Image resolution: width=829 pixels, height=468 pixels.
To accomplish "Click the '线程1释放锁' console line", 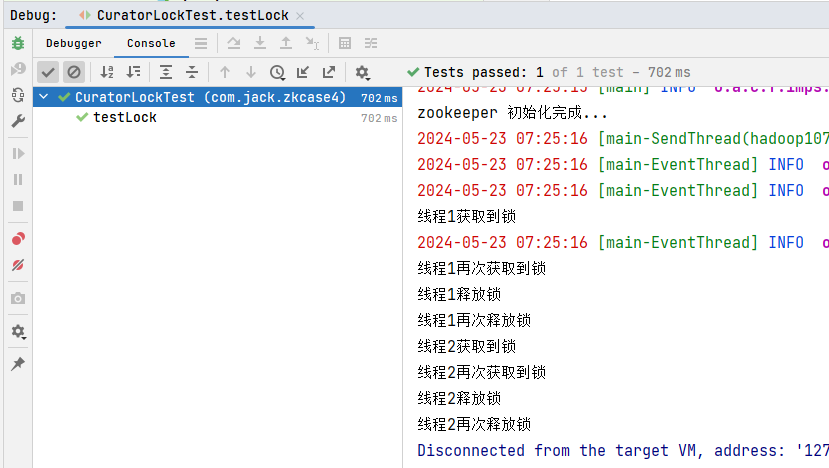I will coord(459,294).
